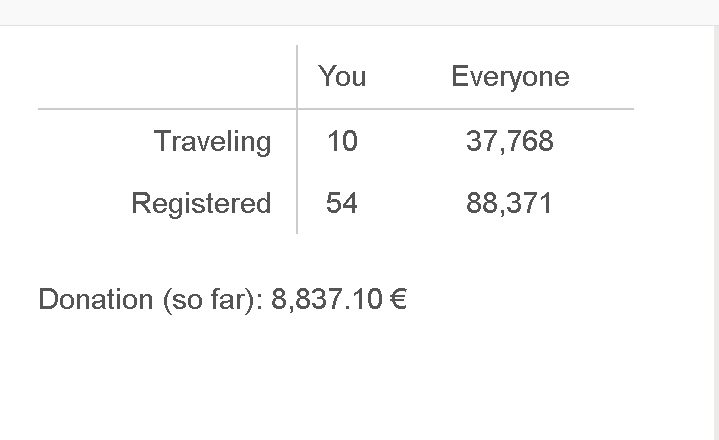
Task: Click the gray bar above the panel
Action: (360, 12)
